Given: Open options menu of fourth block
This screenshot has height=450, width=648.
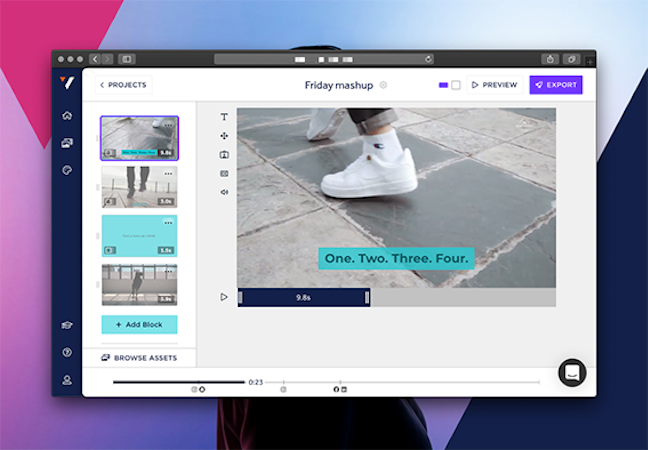Looking at the screenshot, I should pyautogui.click(x=168, y=271).
